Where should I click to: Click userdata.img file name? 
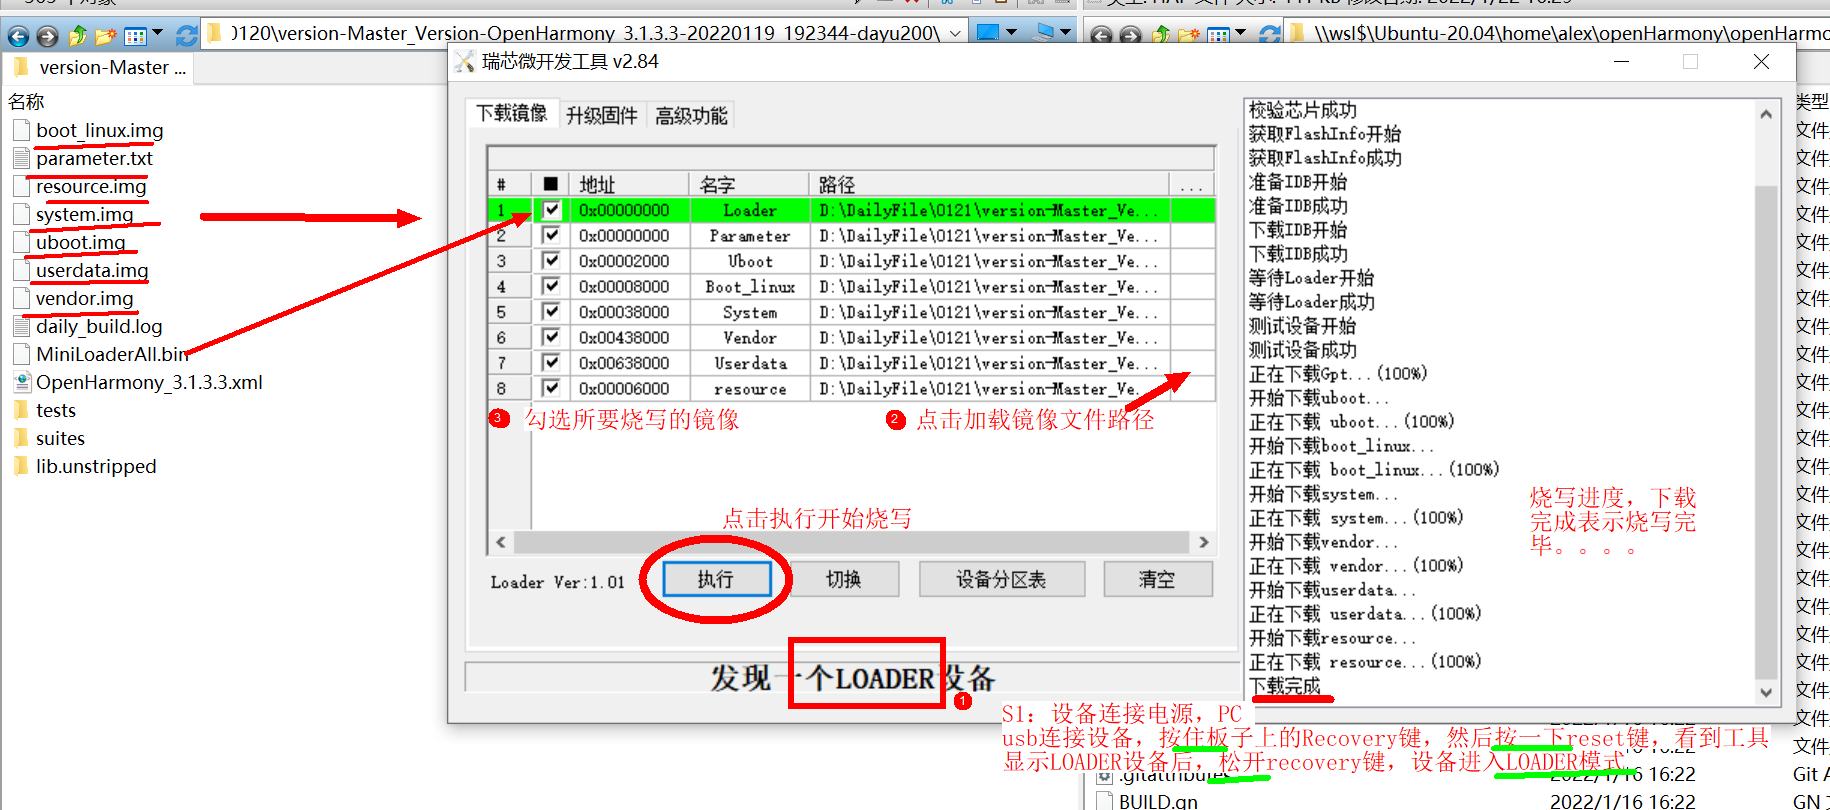[x=92, y=270]
